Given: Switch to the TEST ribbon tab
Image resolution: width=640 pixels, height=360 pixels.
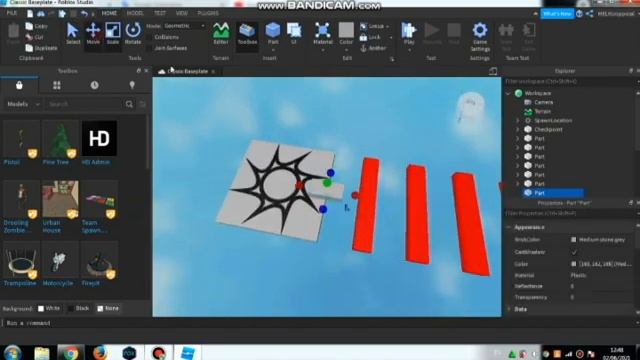Looking at the screenshot, I should (x=160, y=13).
